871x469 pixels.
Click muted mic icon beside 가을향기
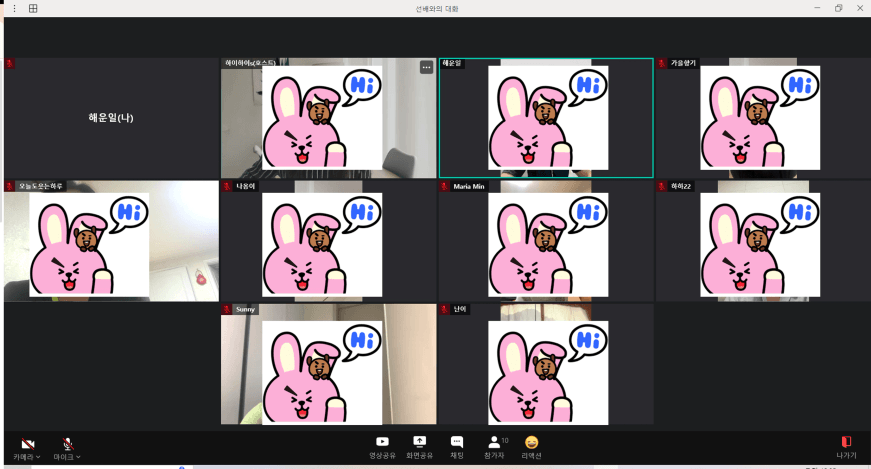(x=662, y=63)
